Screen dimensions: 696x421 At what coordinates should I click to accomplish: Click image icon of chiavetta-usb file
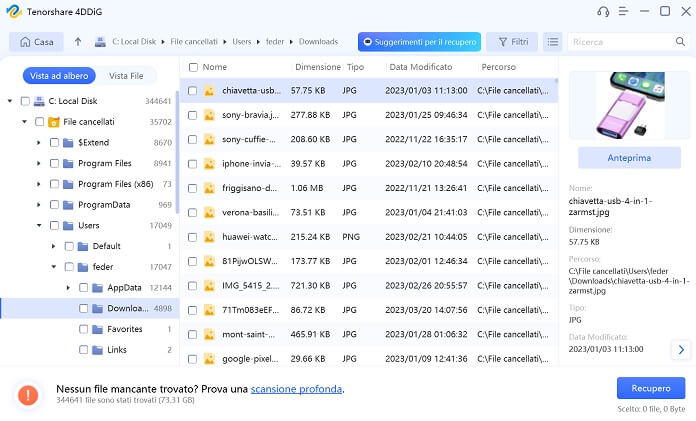tap(209, 91)
